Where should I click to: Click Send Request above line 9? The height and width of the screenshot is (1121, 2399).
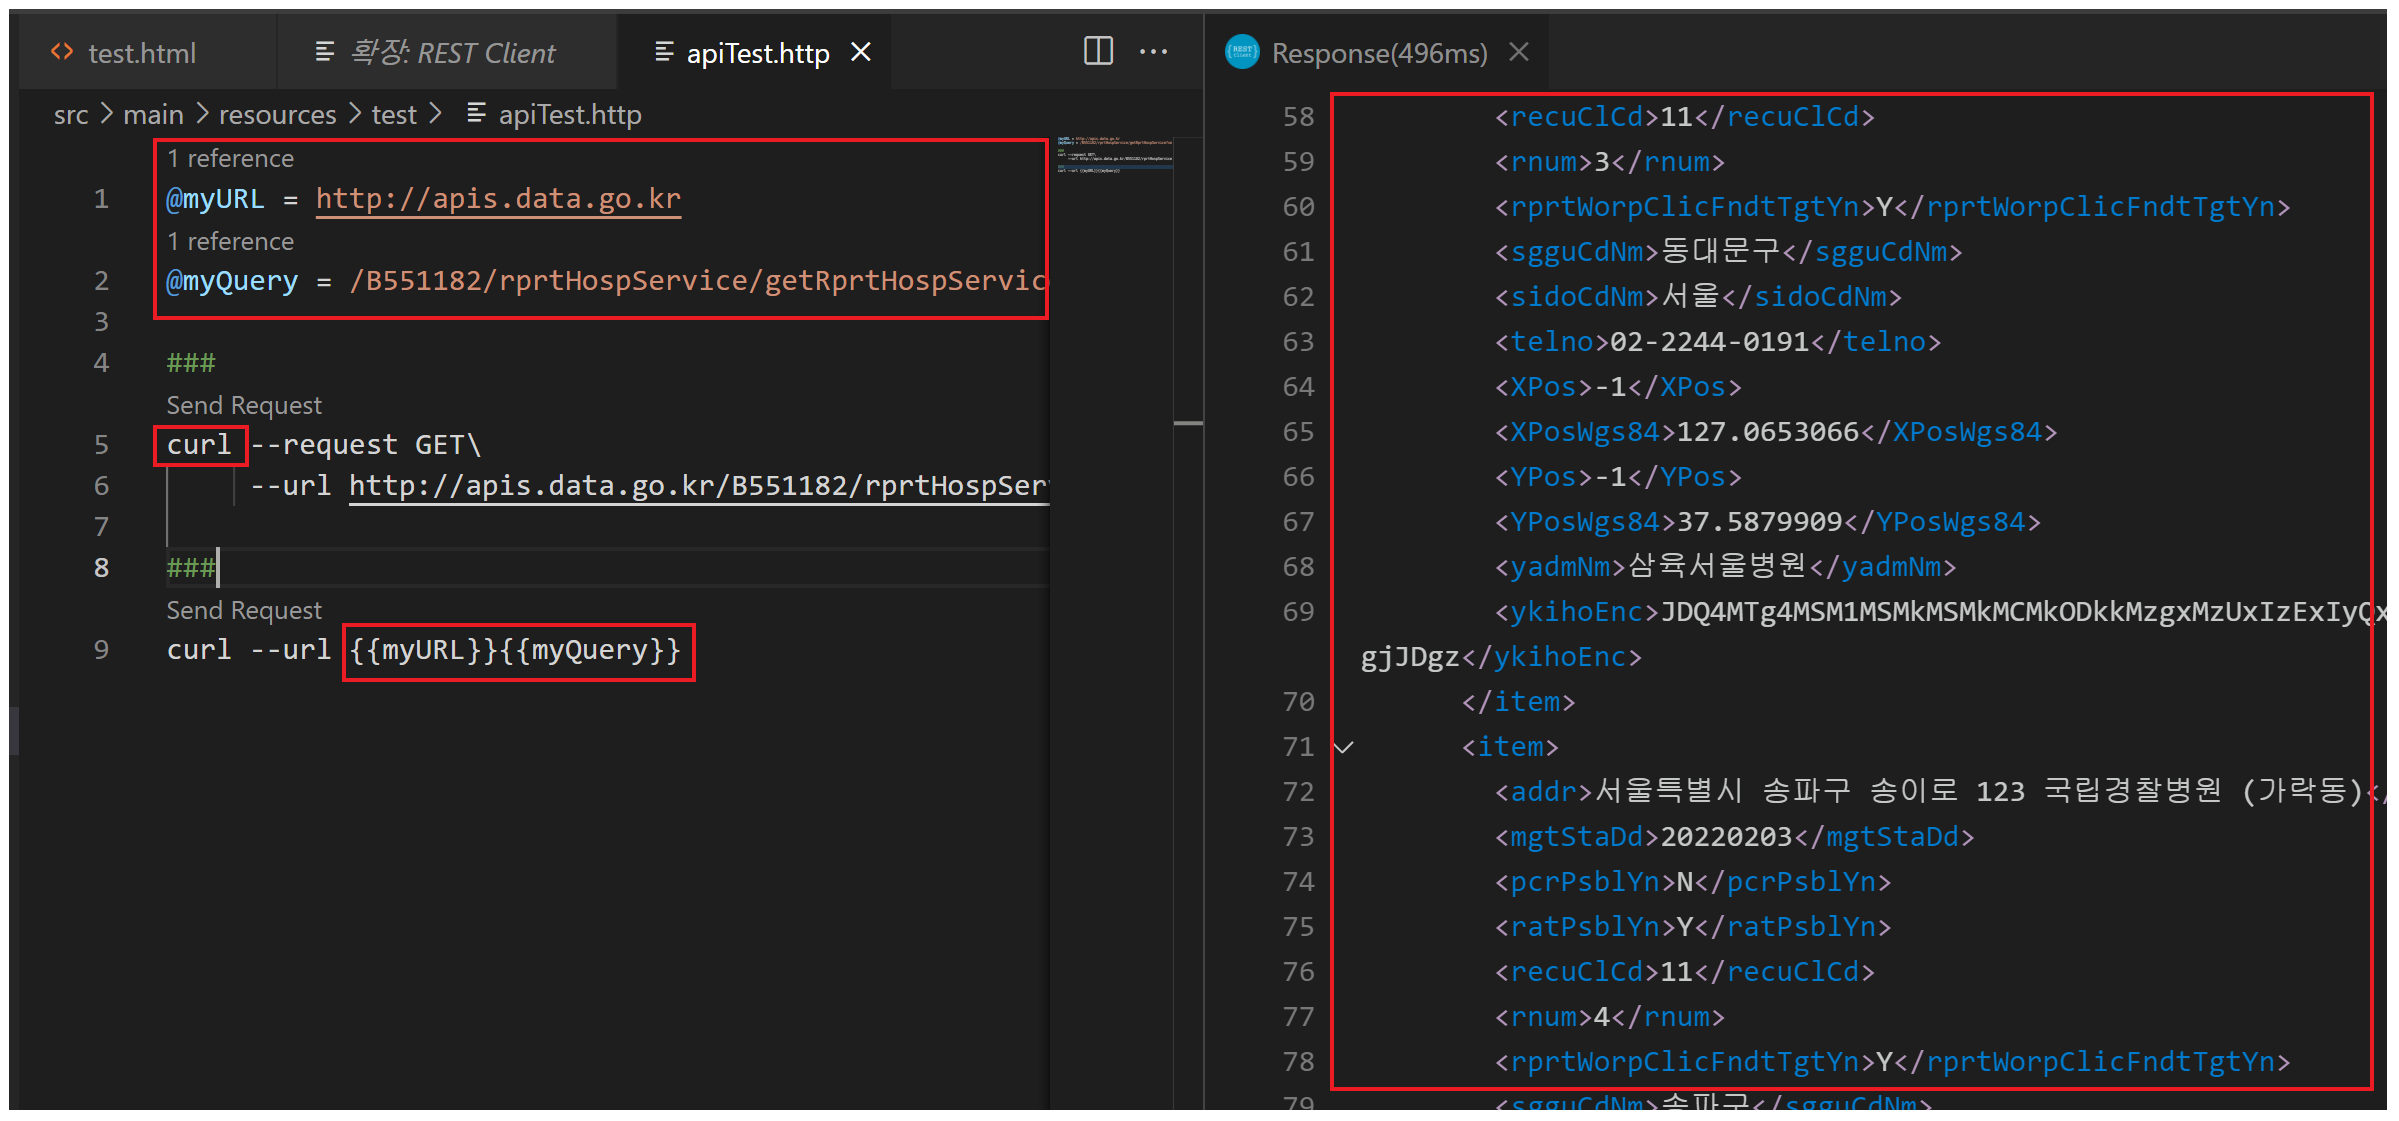pyautogui.click(x=244, y=610)
